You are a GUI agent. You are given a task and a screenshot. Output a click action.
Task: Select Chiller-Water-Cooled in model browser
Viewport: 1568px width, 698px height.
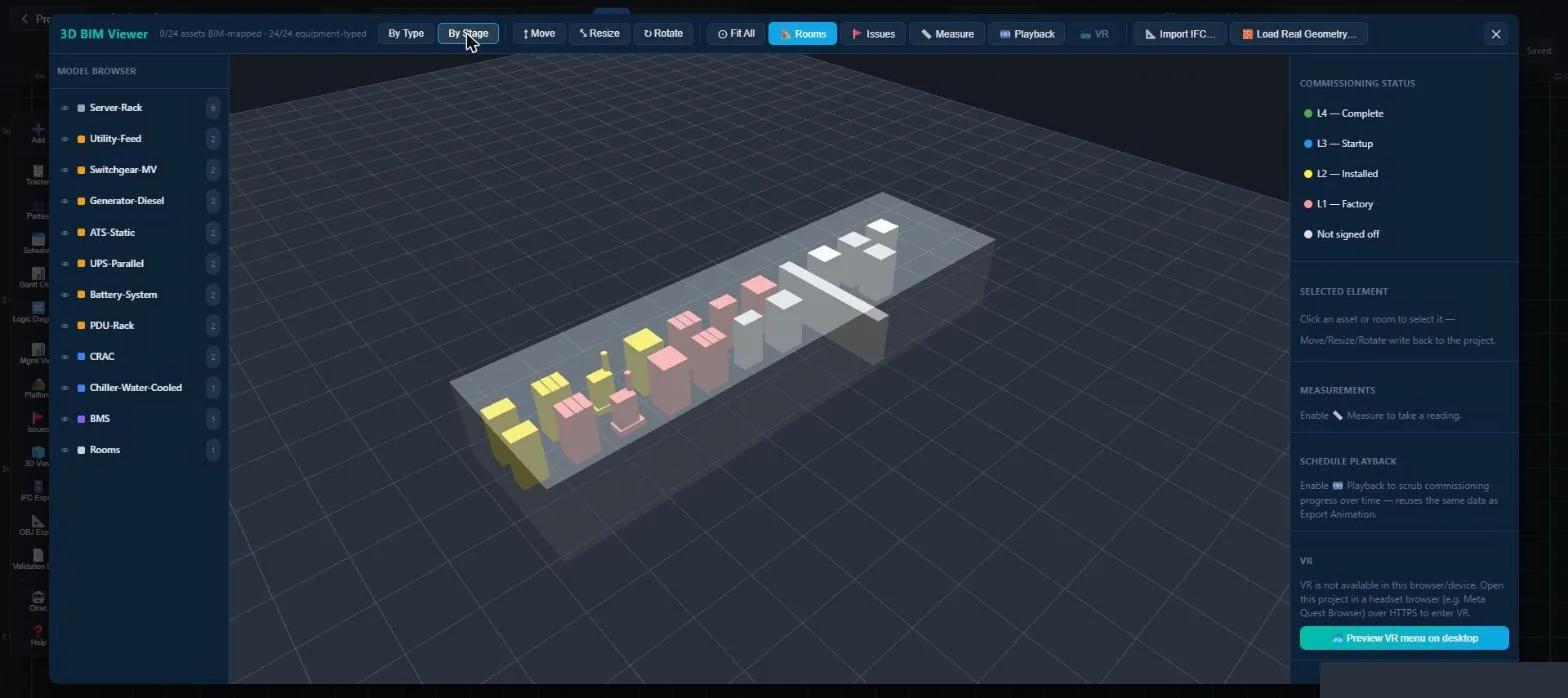point(136,388)
